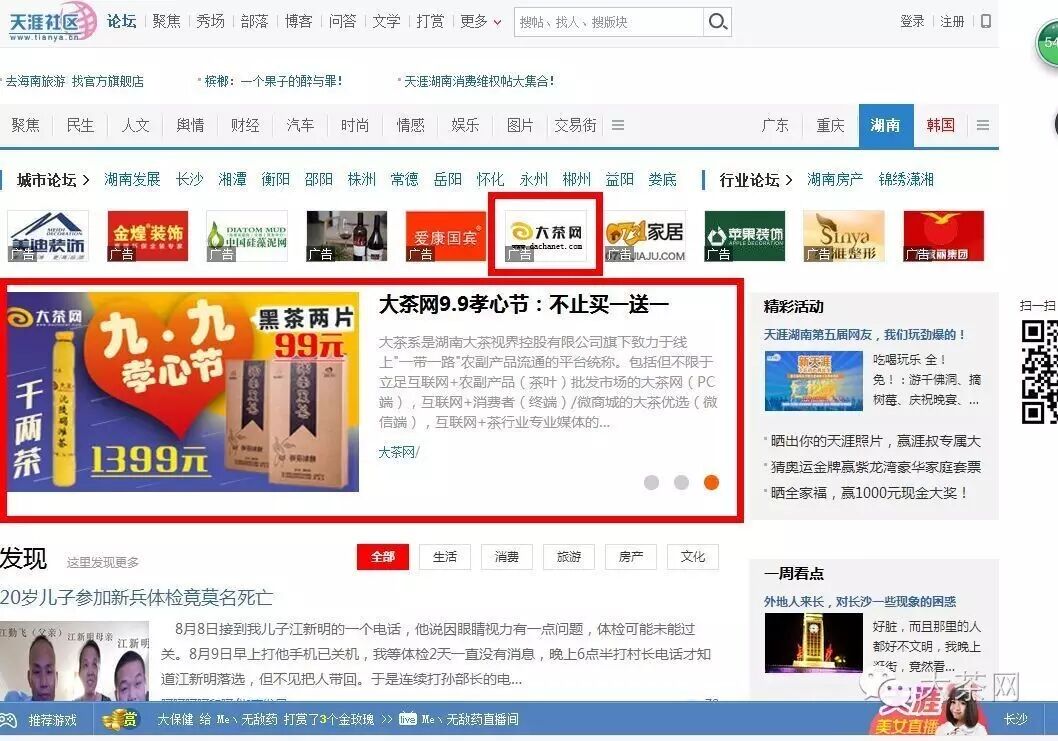This screenshot has width=1058, height=741.
Task: Open article 20岁儿子参加新兵体检竟莫名死亡
Action: coord(136,597)
